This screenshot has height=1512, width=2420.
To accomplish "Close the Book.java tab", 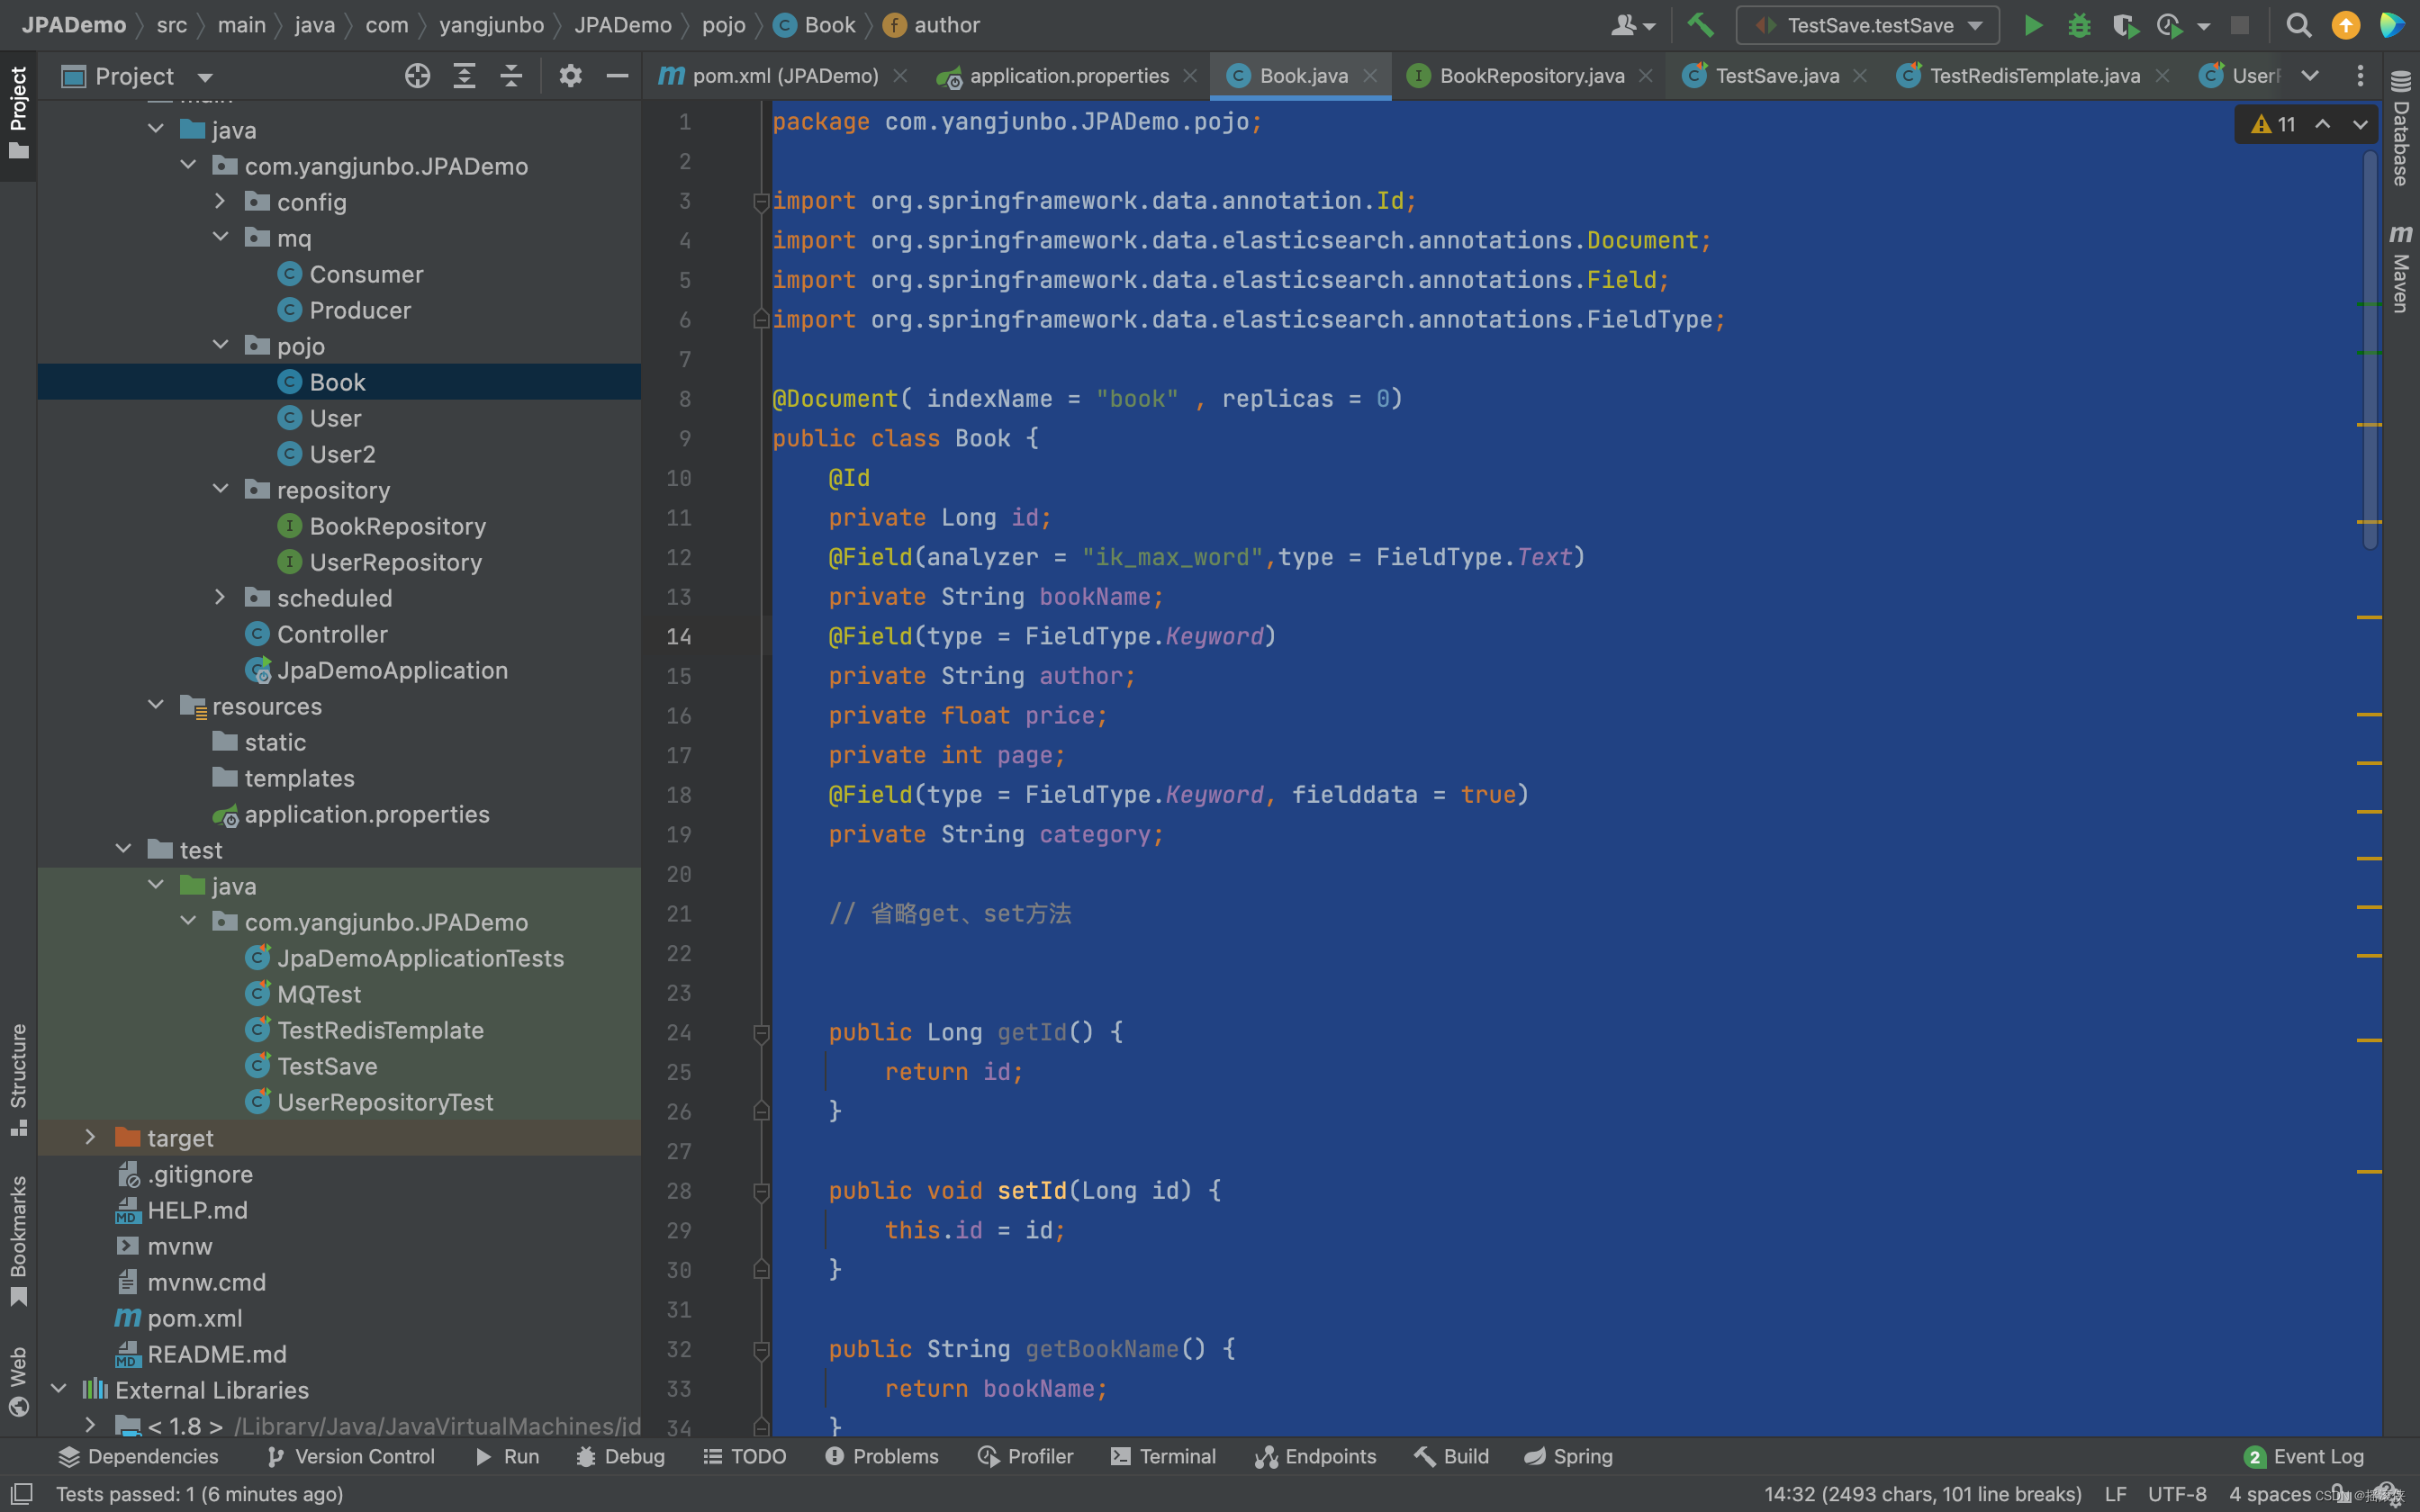I will [1371, 76].
